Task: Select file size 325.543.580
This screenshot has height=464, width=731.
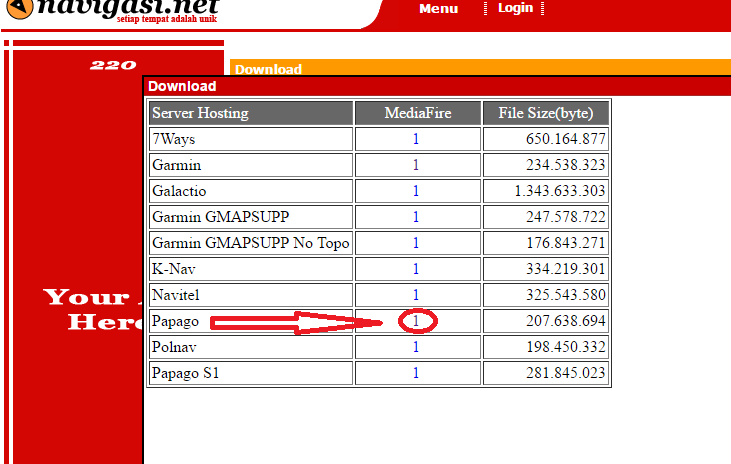Action: tap(565, 295)
